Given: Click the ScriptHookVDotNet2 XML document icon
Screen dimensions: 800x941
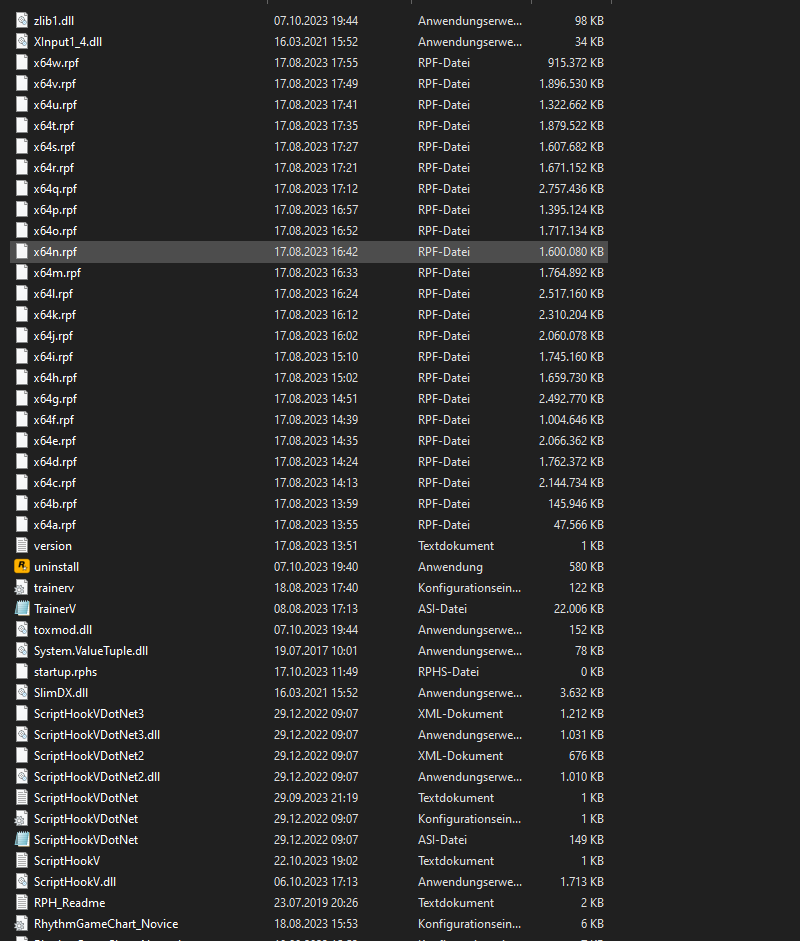Looking at the screenshot, I should point(22,756).
